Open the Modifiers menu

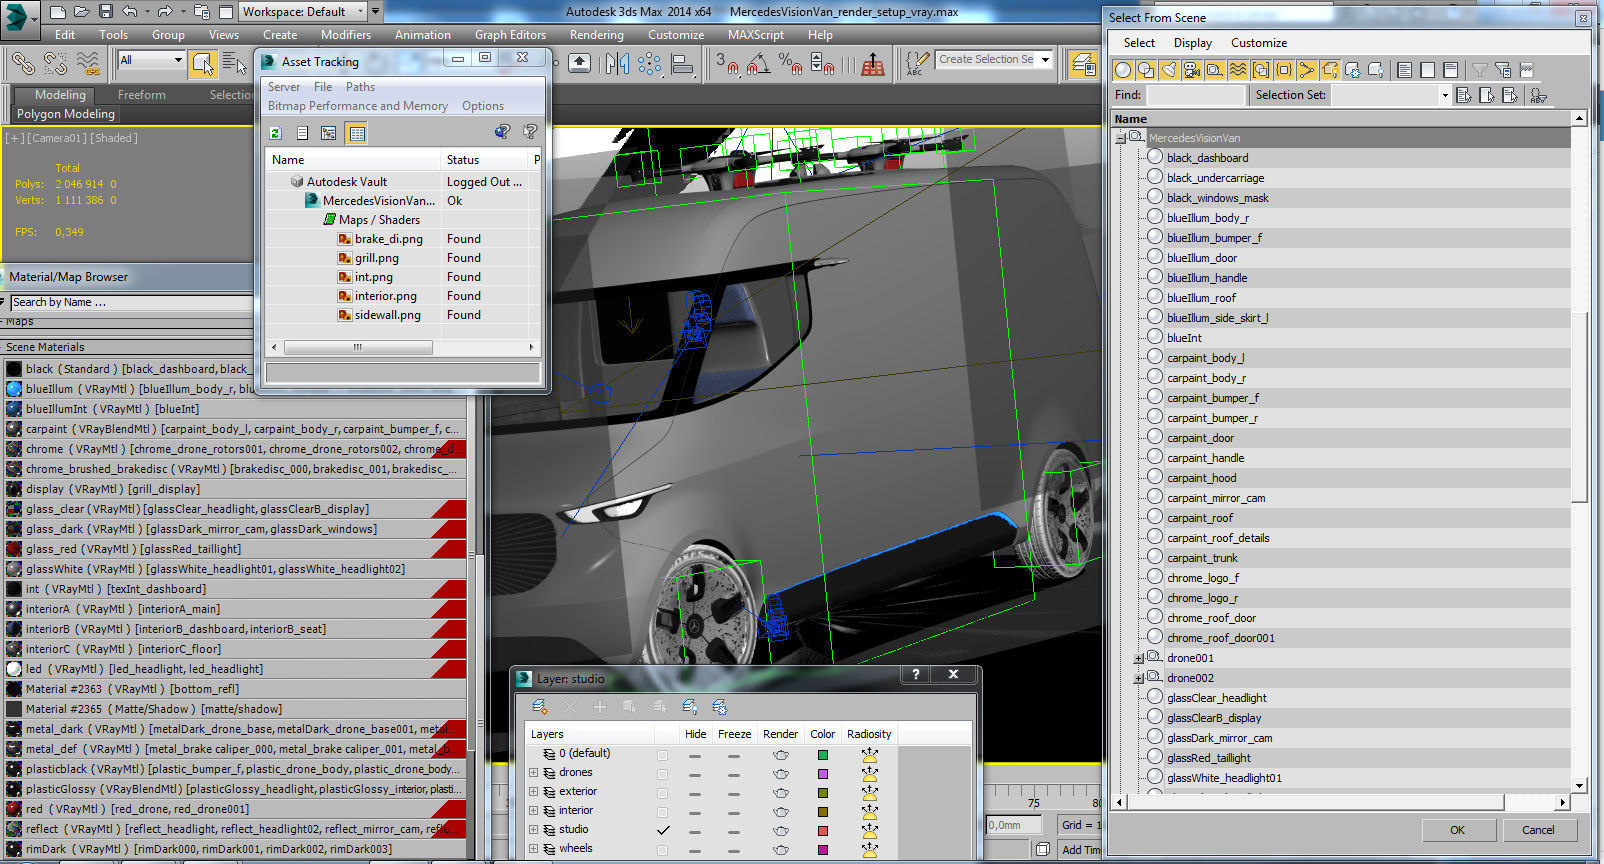click(x=346, y=35)
